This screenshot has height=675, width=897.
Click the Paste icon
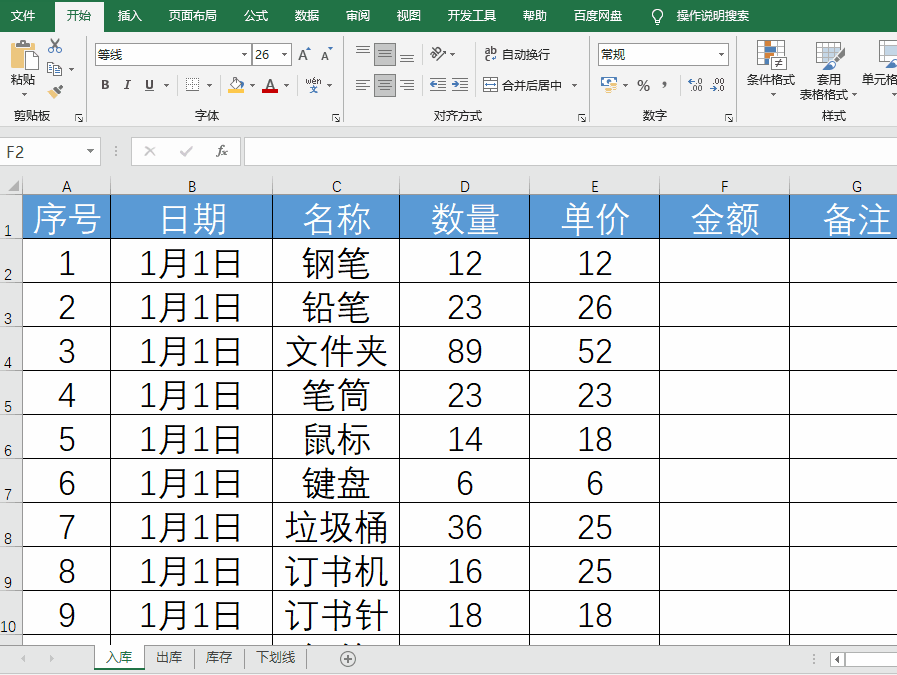point(23,55)
